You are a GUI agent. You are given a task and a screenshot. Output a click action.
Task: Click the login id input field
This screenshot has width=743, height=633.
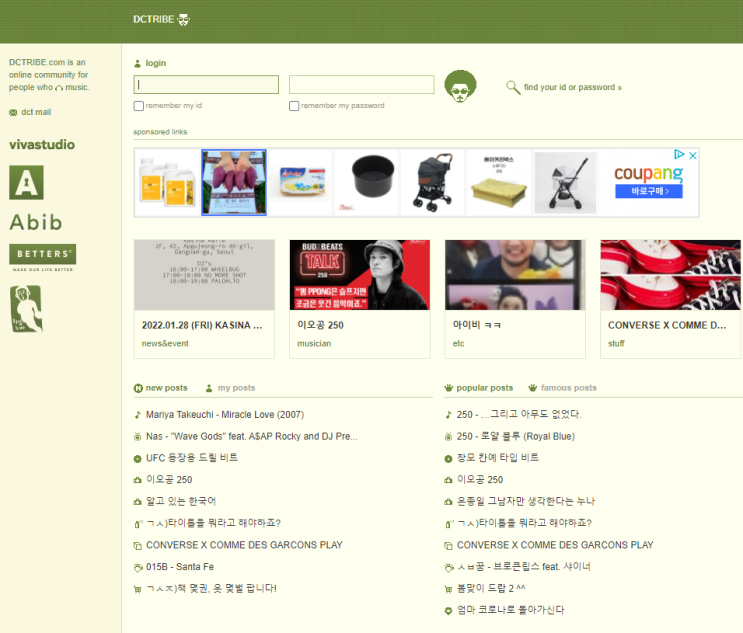click(x=206, y=84)
